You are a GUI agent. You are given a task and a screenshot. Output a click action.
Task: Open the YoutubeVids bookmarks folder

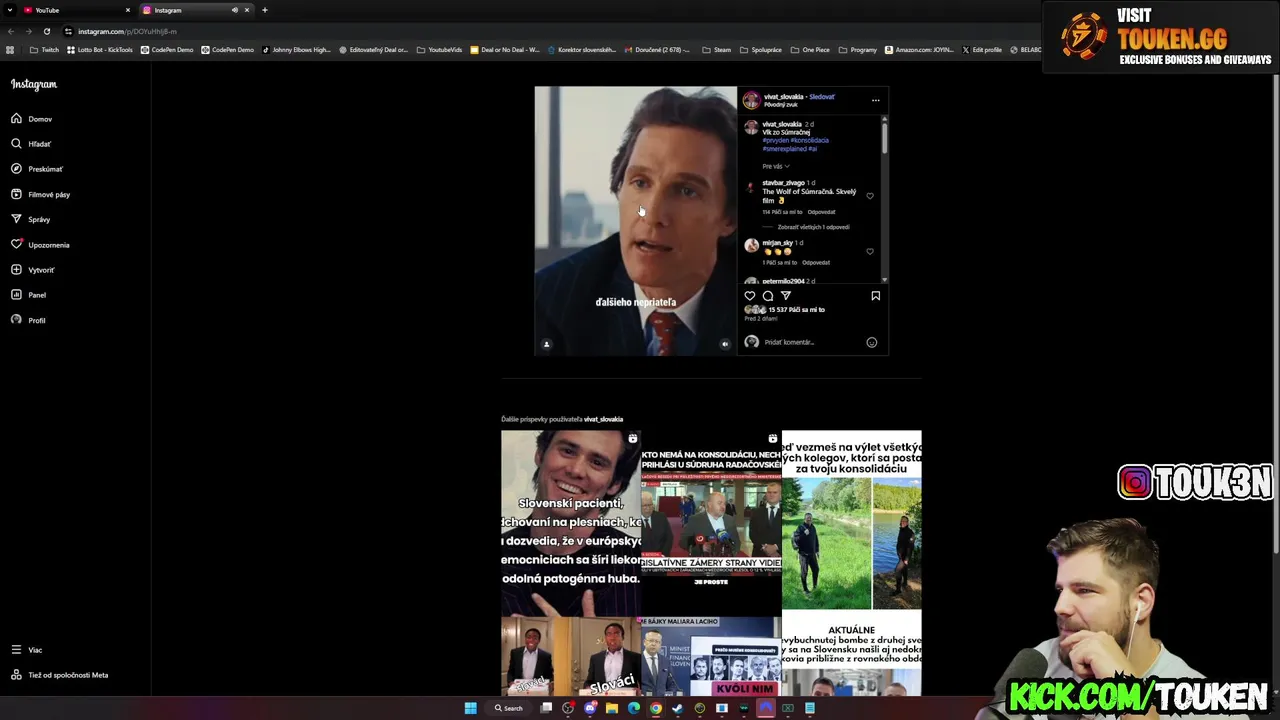click(439, 49)
